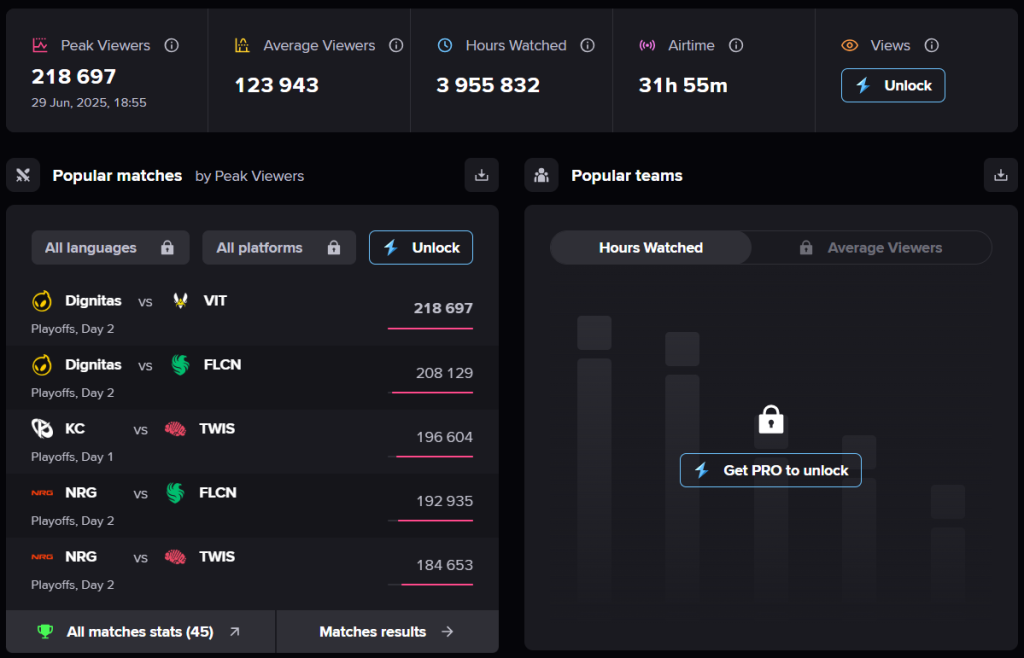Download Popular matches data
1024x658 pixels.
[x=481, y=175]
